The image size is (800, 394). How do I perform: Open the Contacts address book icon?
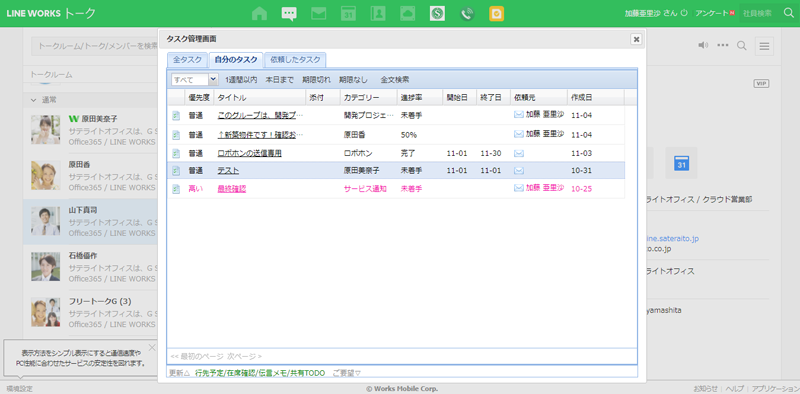pos(378,14)
